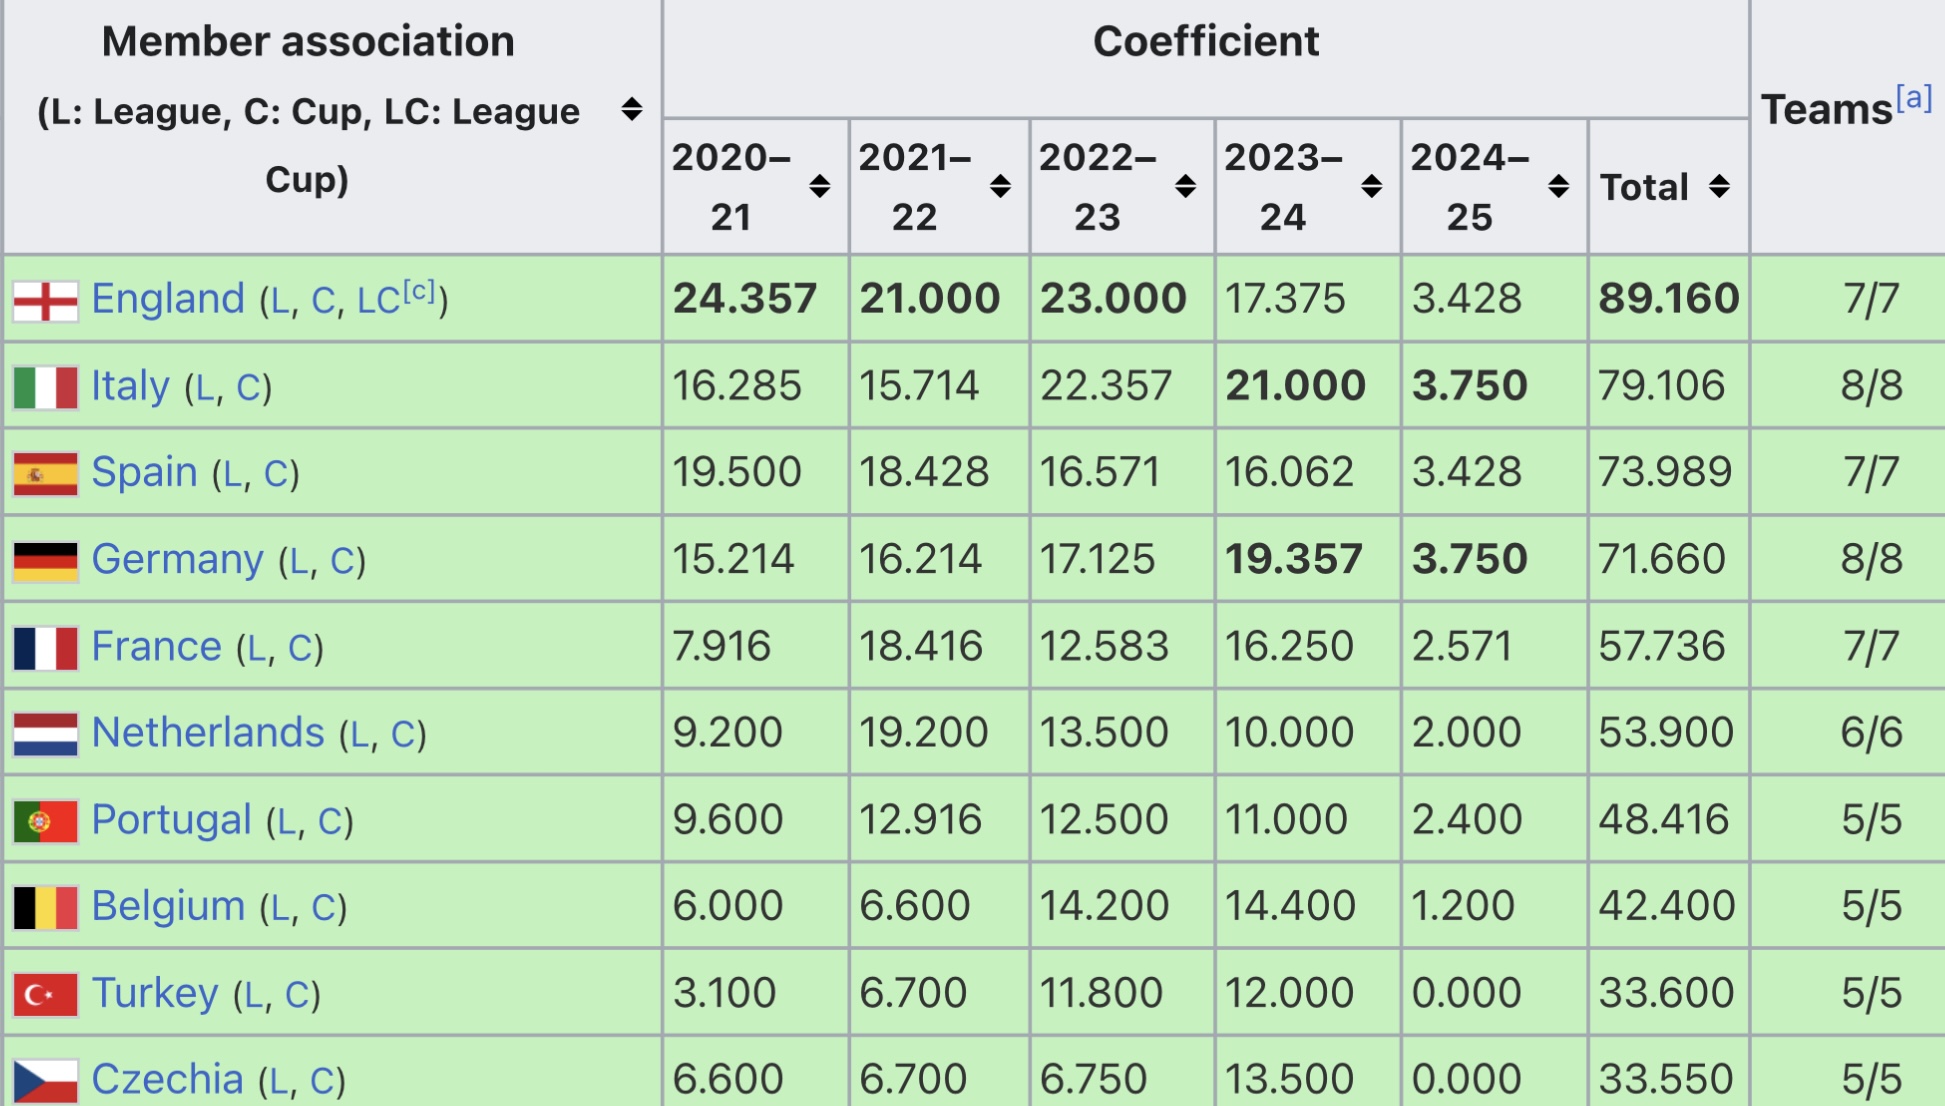Open the Italy article link
The height and width of the screenshot is (1106, 1945).
[x=131, y=385]
